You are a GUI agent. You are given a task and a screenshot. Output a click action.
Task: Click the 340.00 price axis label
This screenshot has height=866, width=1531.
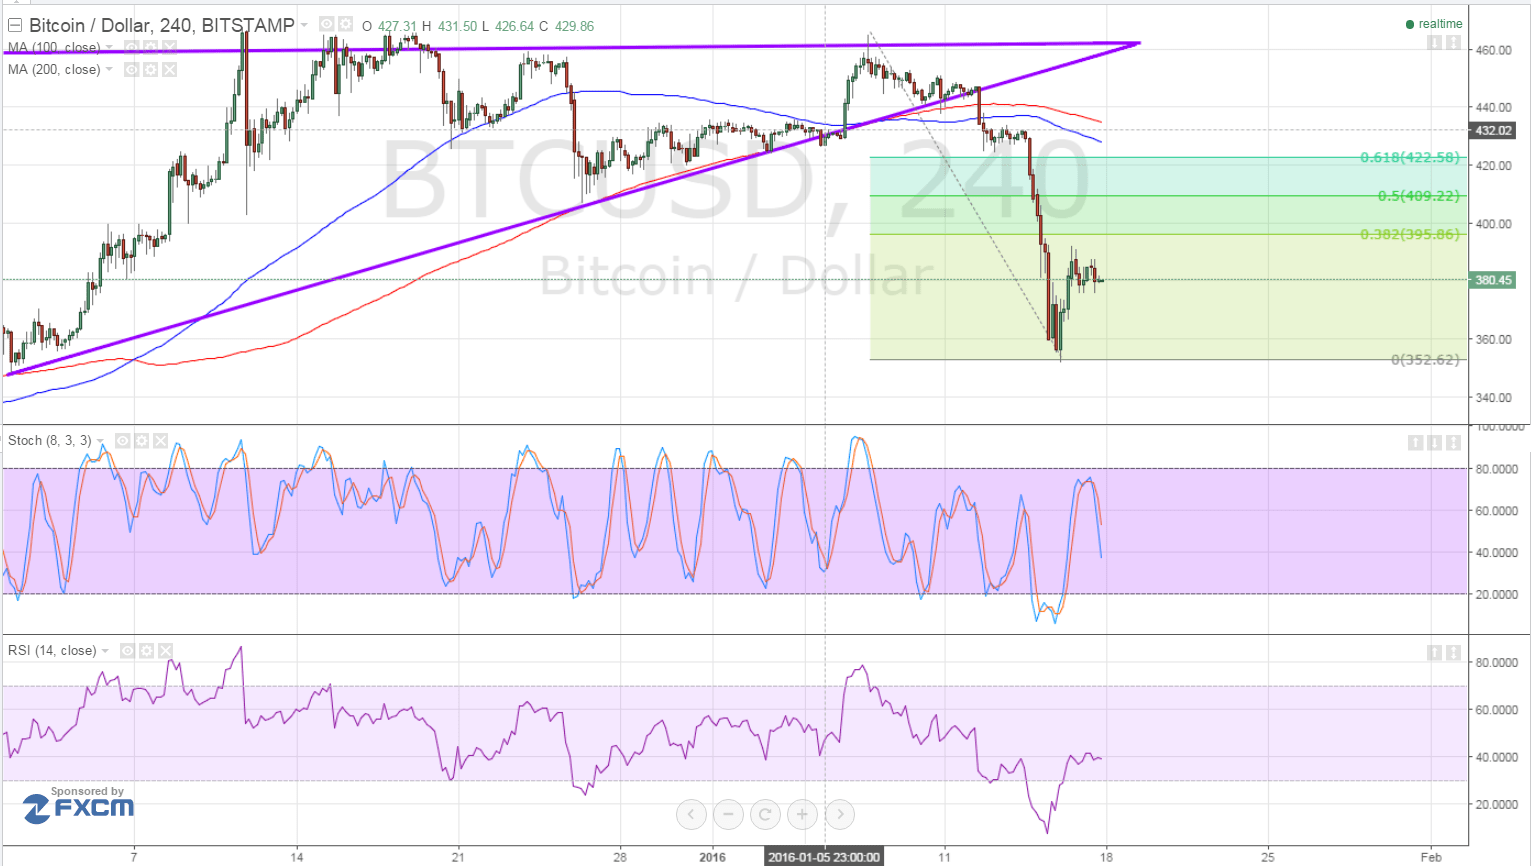pyautogui.click(x=1494, y=398)
